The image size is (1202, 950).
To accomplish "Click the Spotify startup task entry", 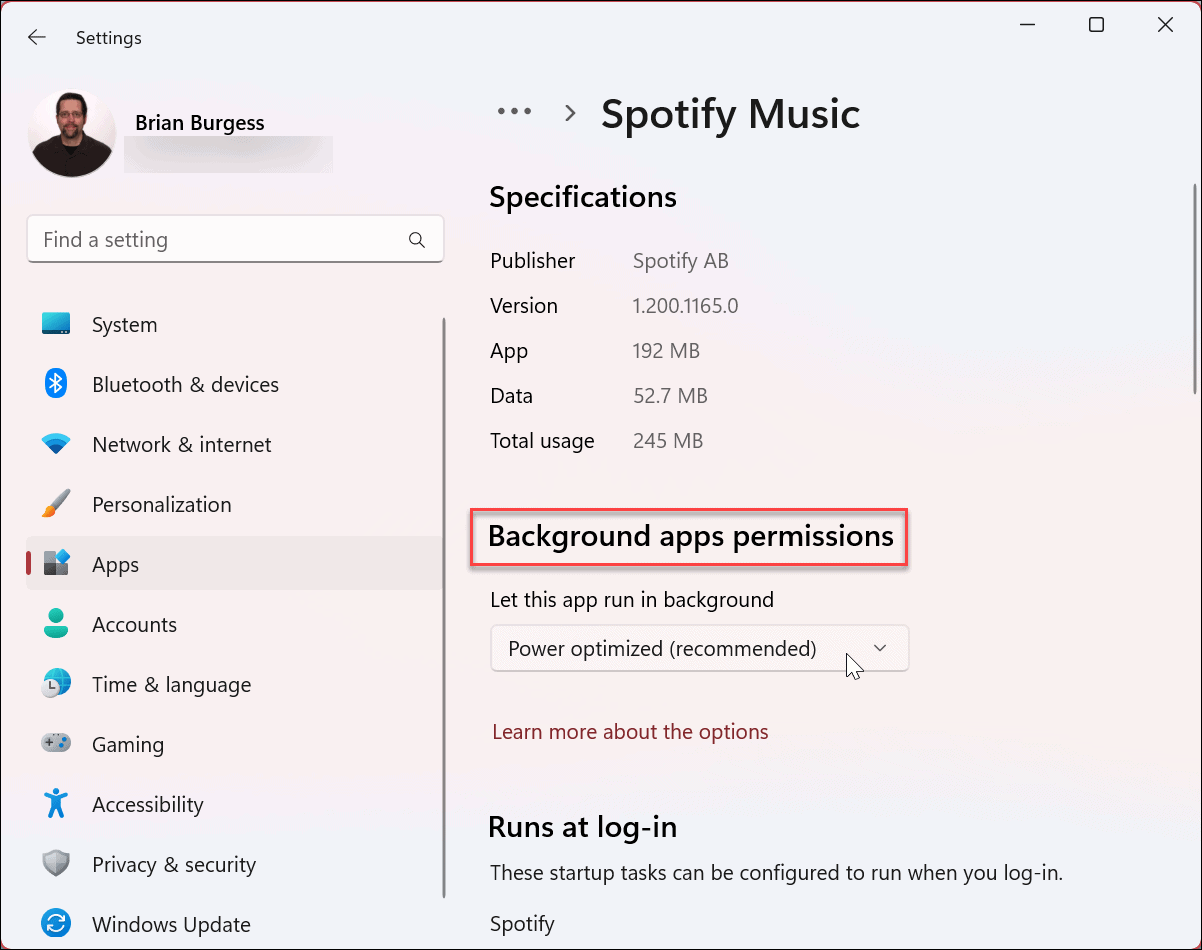I will point(522,924).
